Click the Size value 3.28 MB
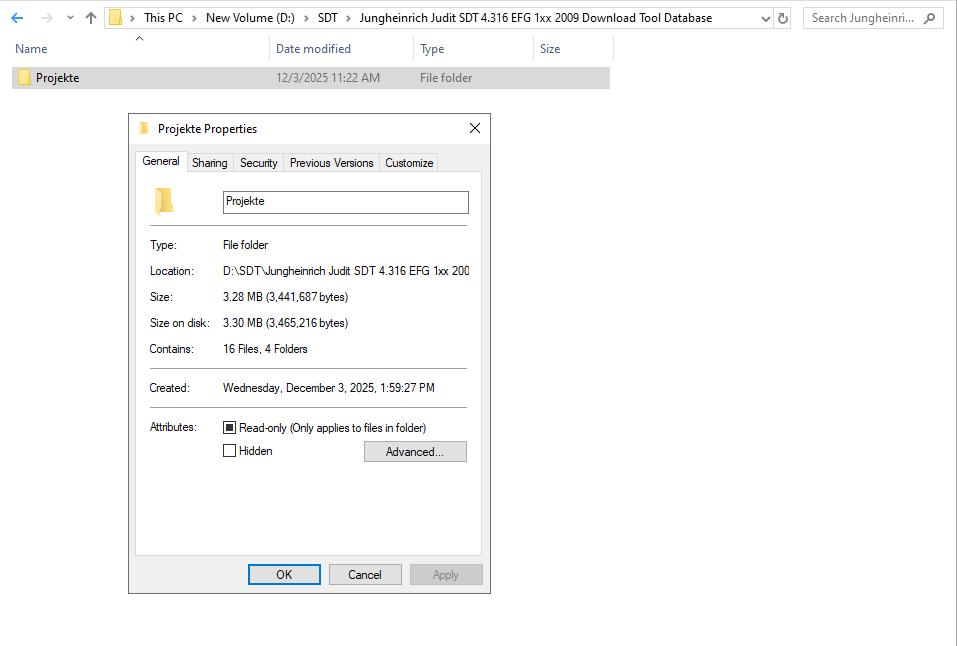 [x=285, y=297]
